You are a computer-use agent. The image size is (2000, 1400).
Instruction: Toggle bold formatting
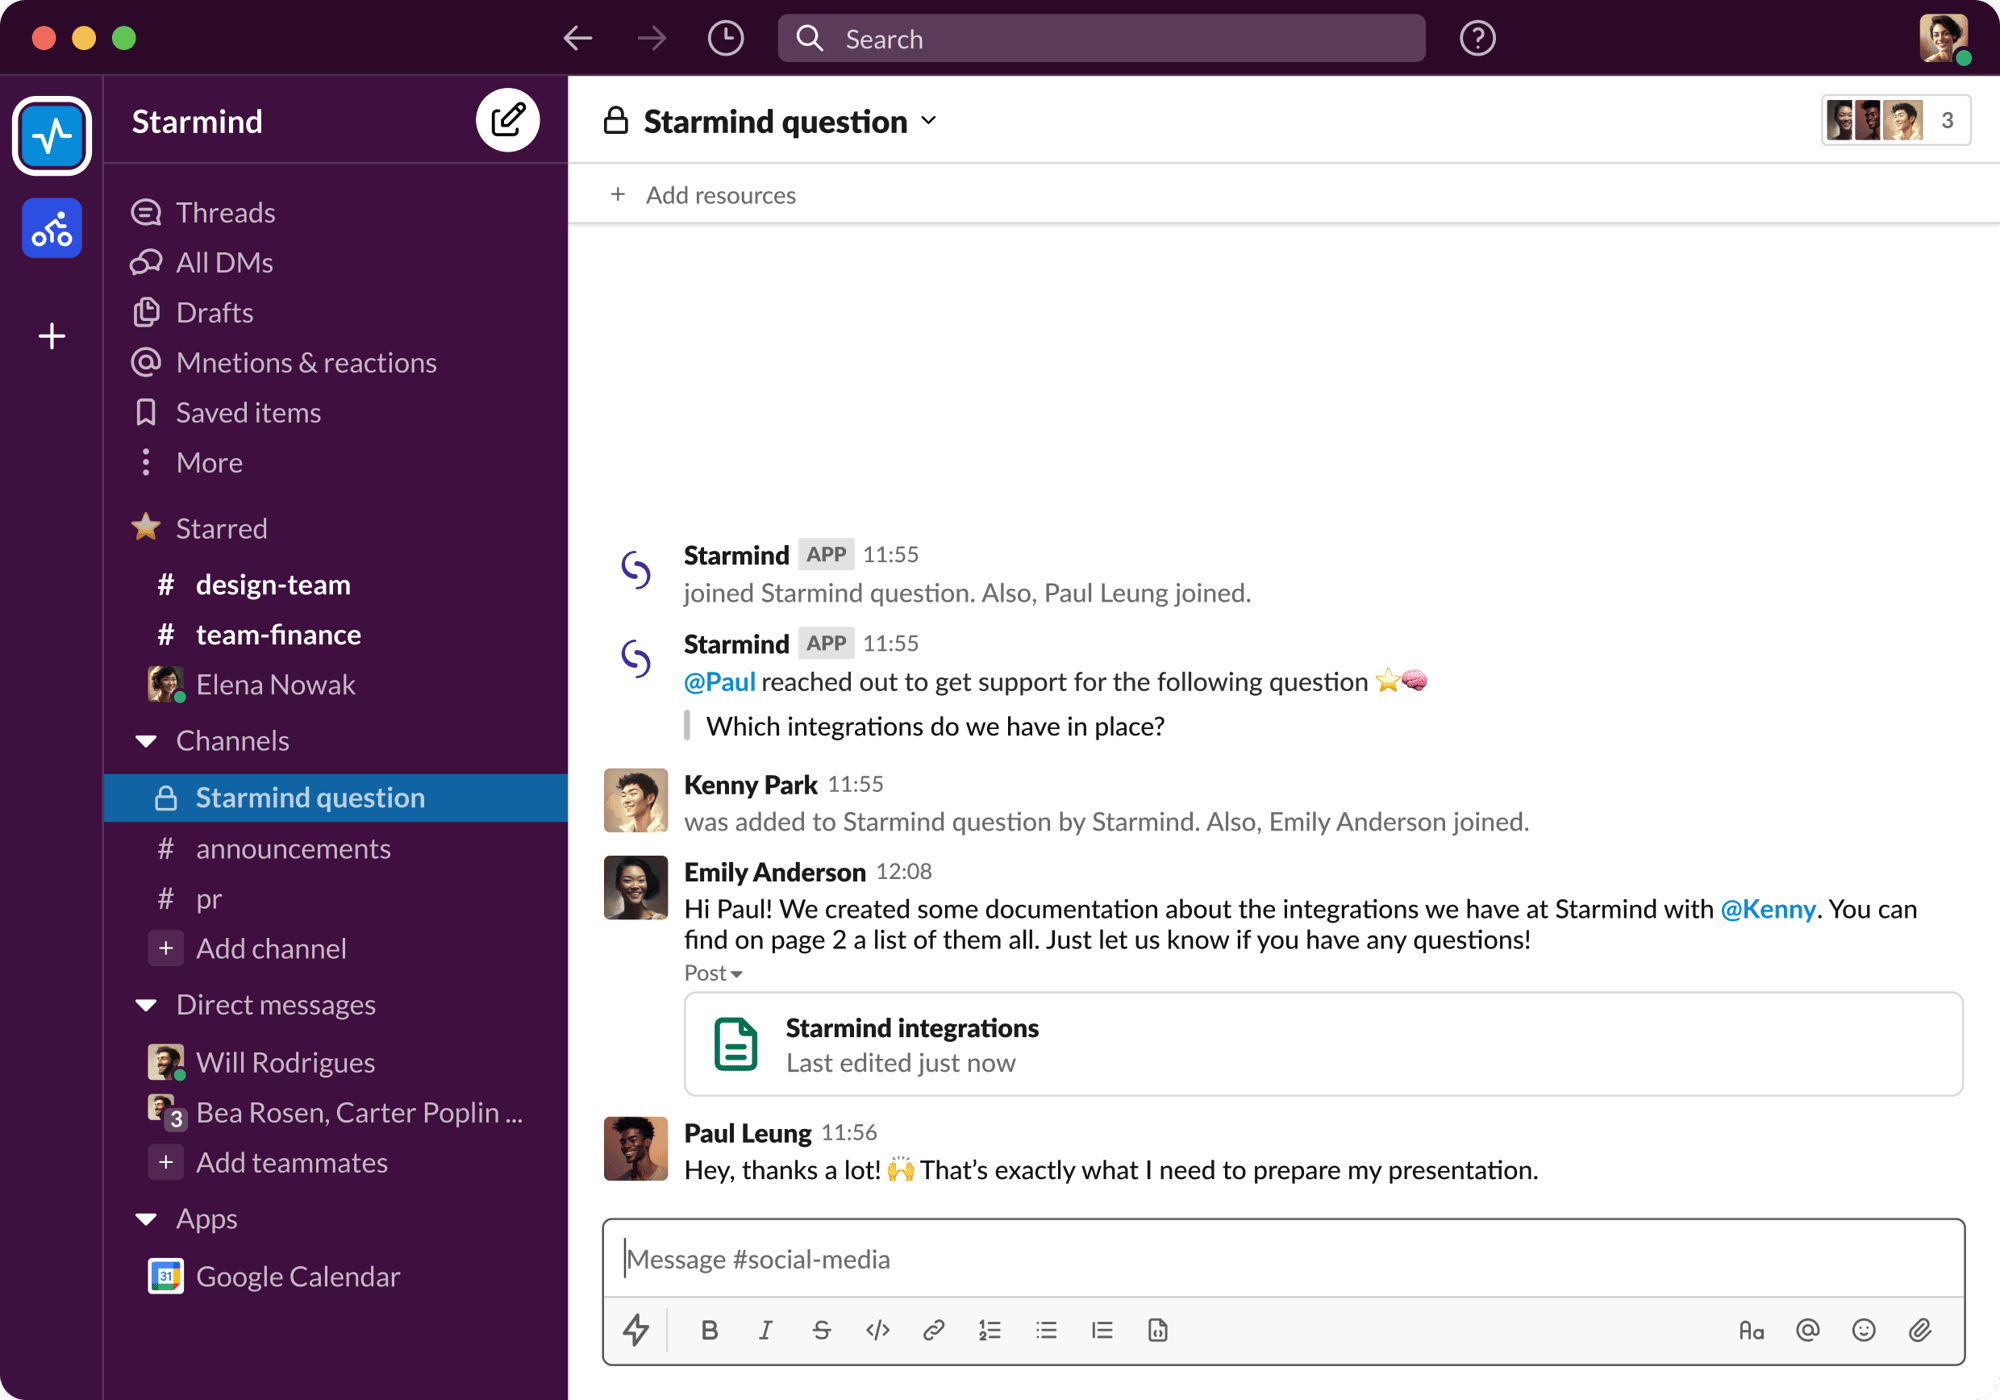[709, 1330]
